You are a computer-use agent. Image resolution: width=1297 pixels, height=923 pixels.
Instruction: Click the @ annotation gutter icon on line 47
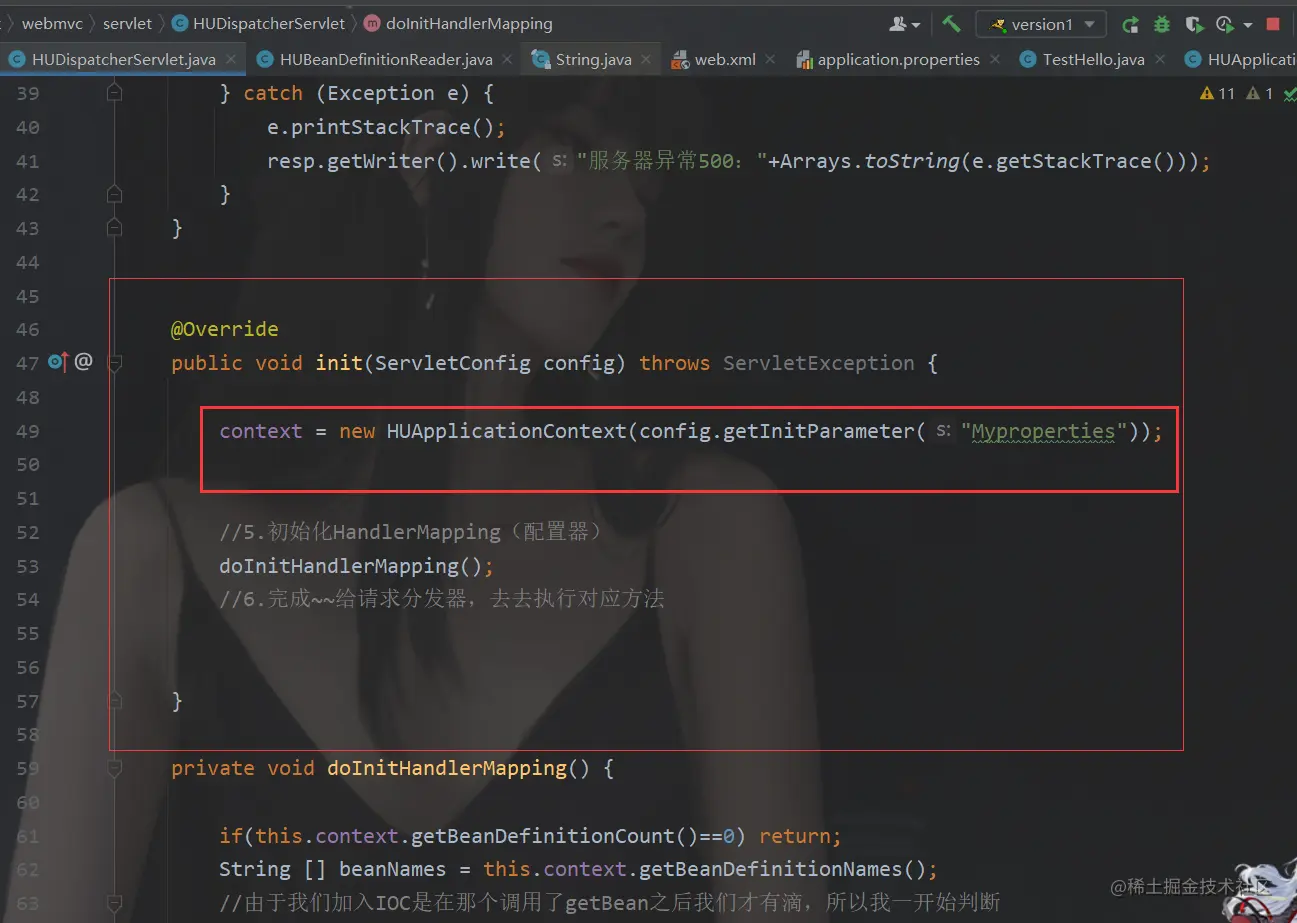(83, 362)
